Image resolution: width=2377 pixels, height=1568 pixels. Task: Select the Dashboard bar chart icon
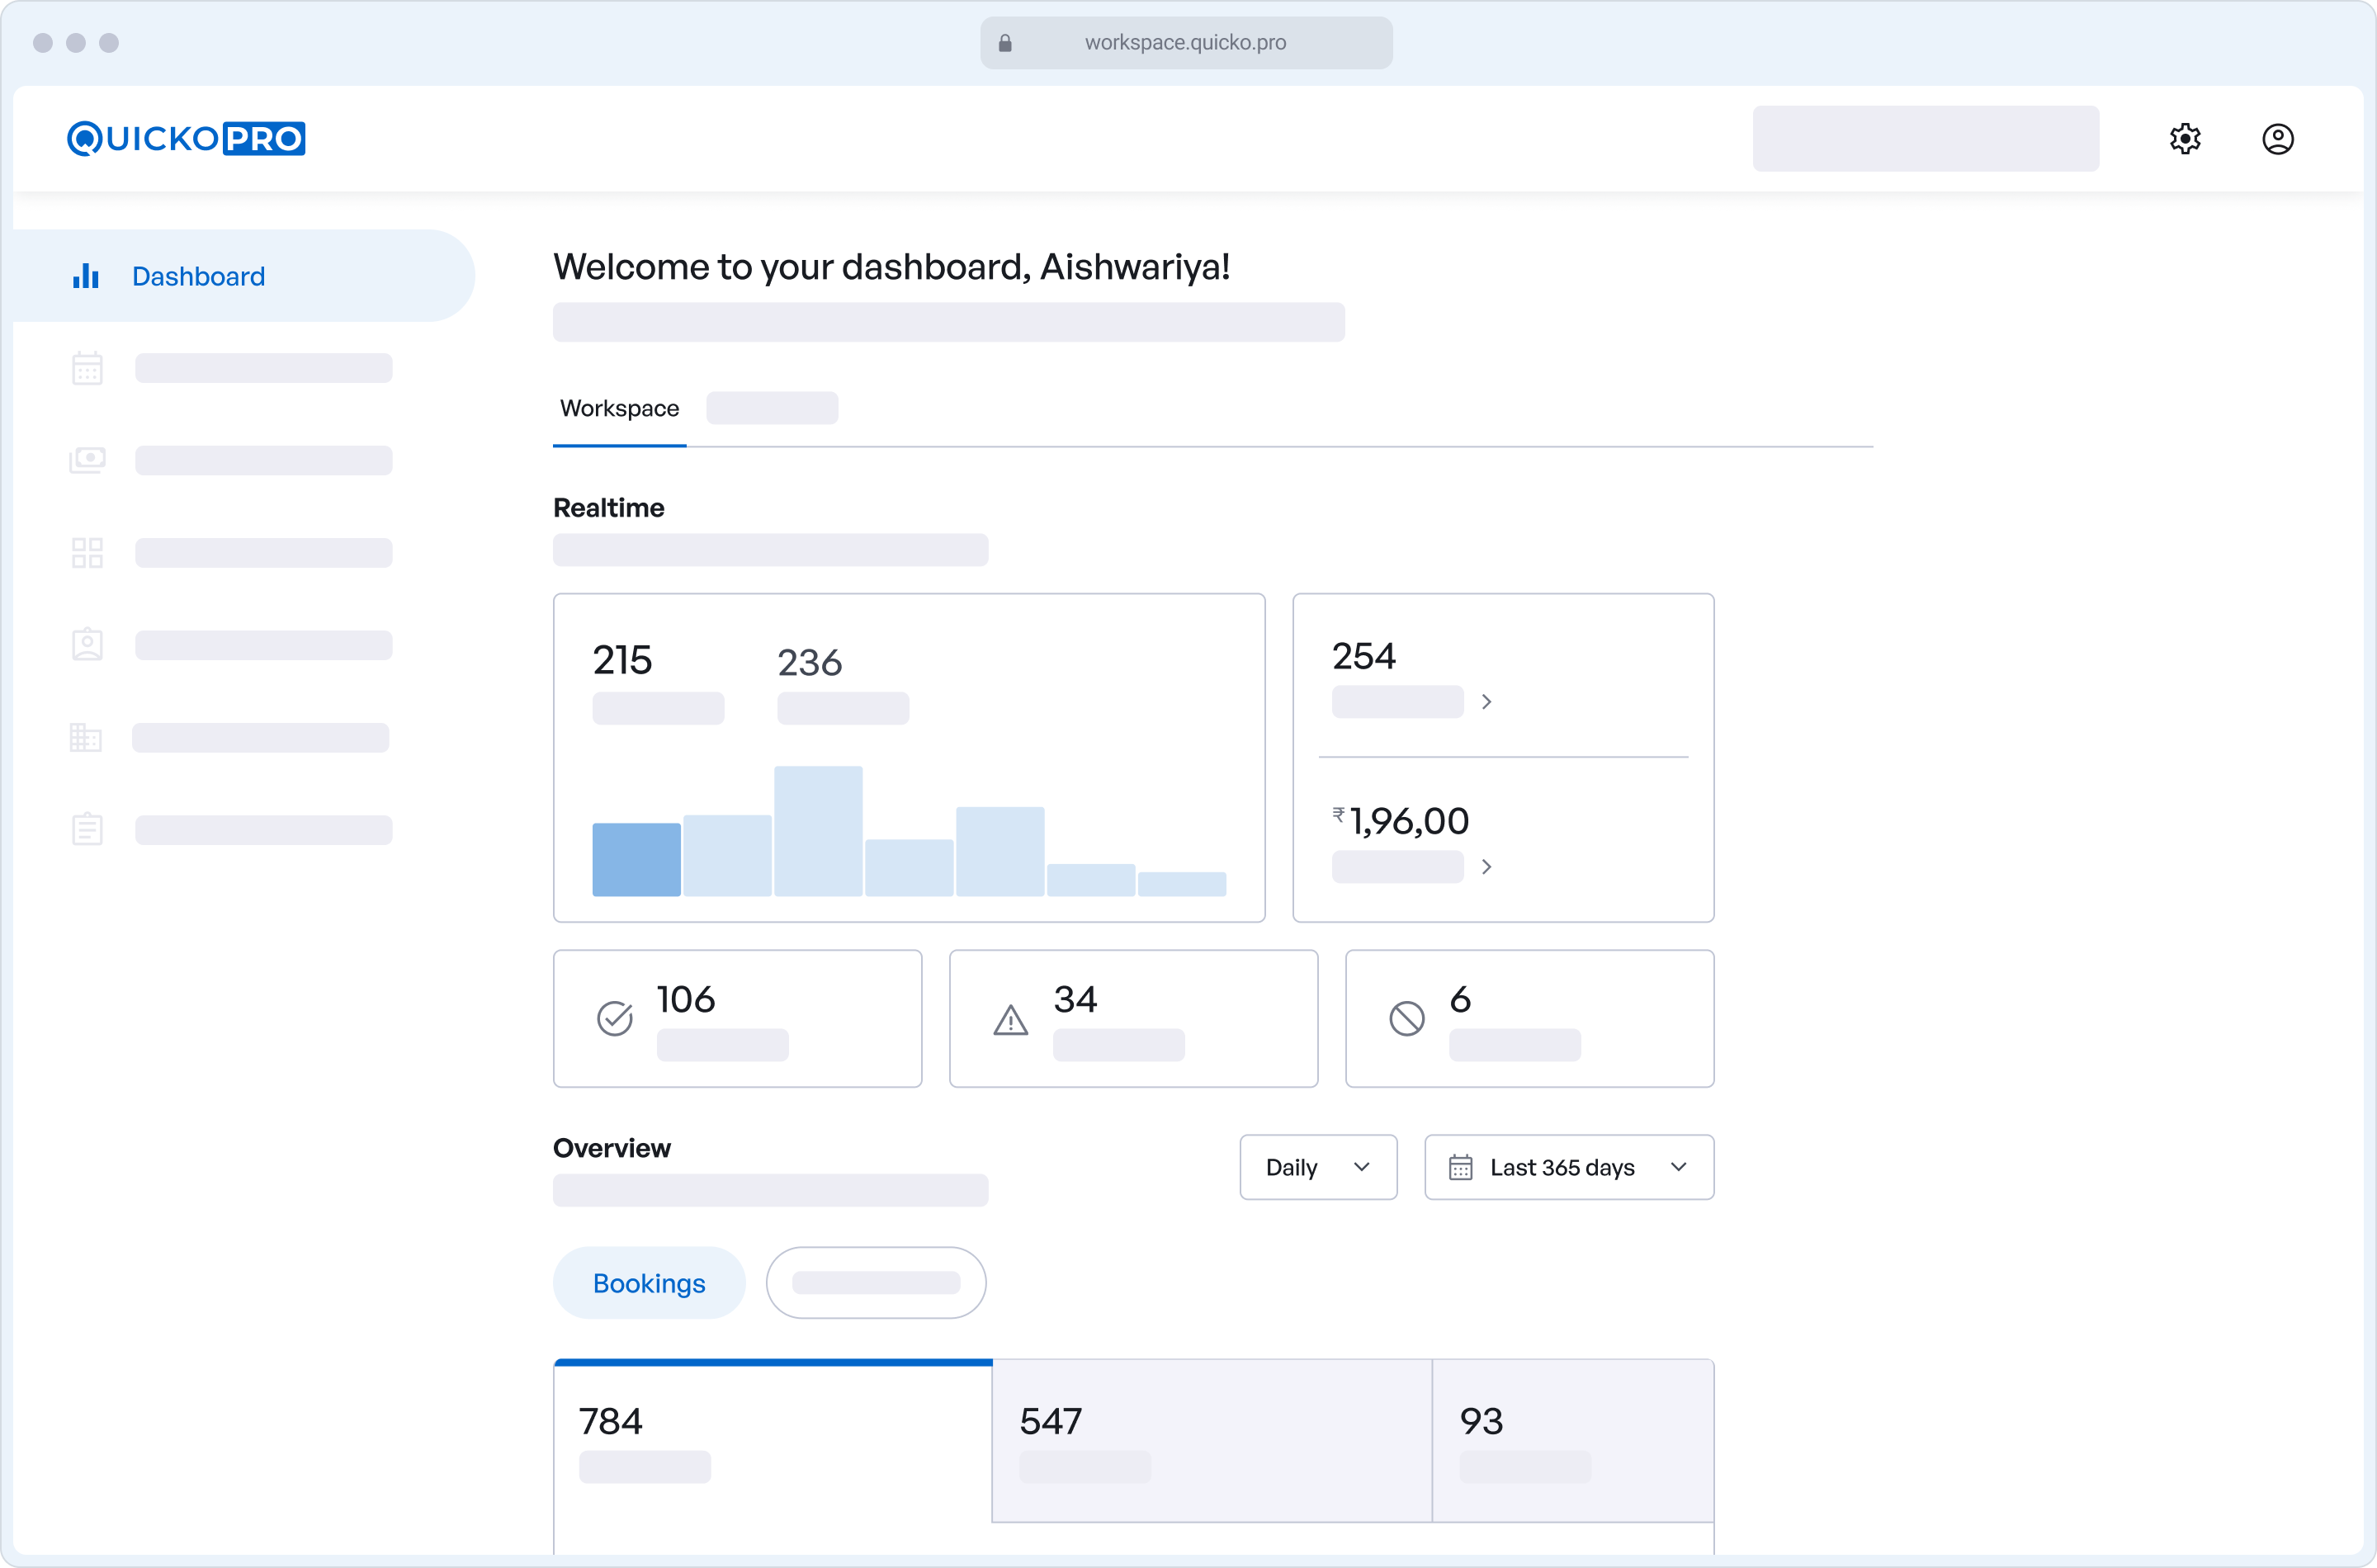tap(86, 276)
